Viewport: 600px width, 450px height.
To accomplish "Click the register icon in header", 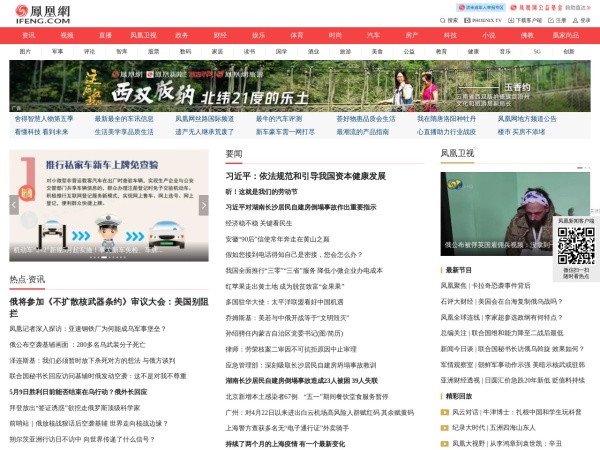I will click(551, 19).
